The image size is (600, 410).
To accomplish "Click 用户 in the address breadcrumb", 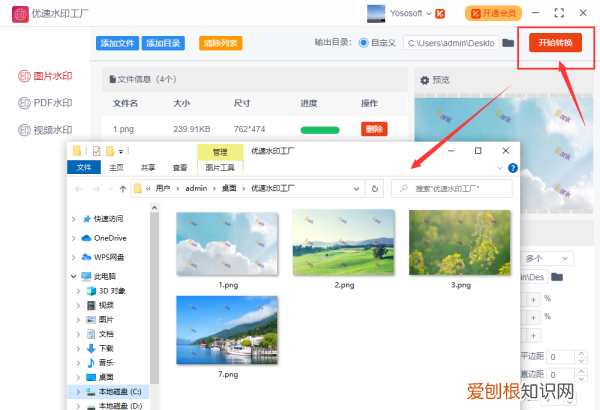I will pyautogui.click(x=163, y=188).
